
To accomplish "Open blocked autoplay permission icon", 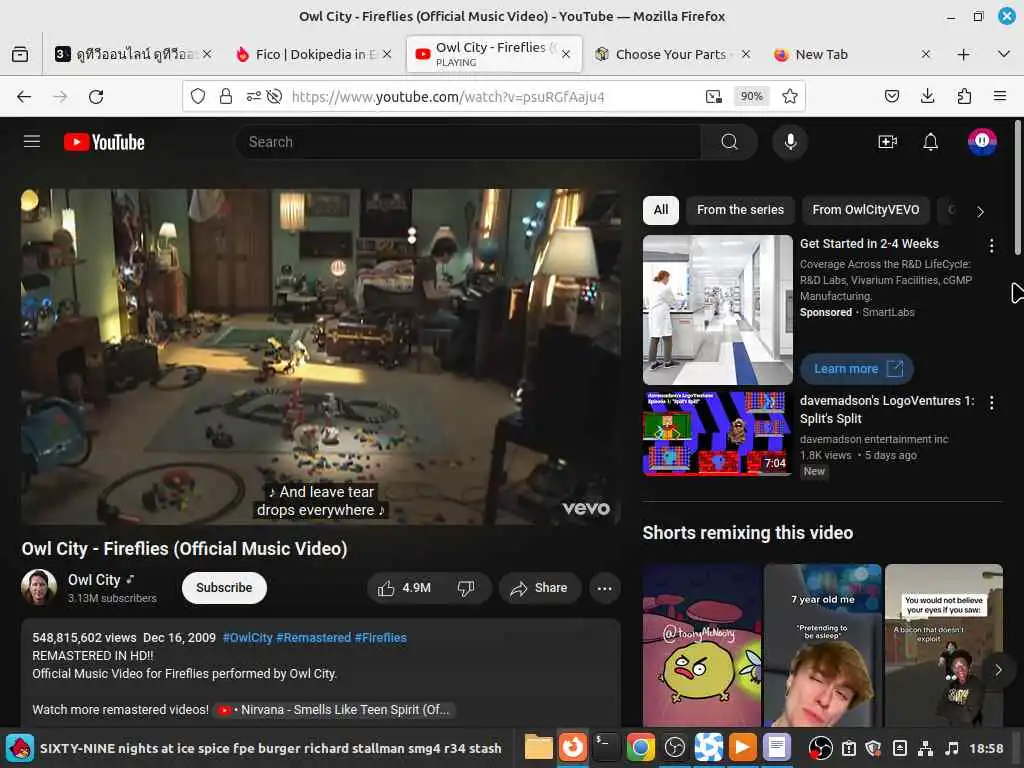I will tap(275, 97).
